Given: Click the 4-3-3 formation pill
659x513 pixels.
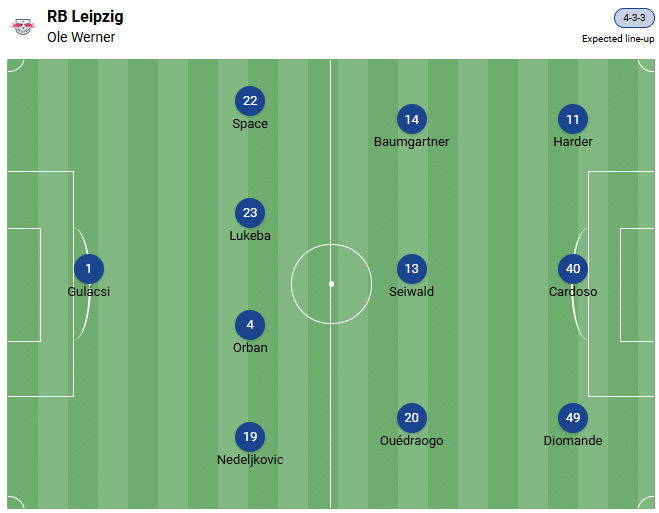Looking at the screenshot, I should click(x=634, y=19).
